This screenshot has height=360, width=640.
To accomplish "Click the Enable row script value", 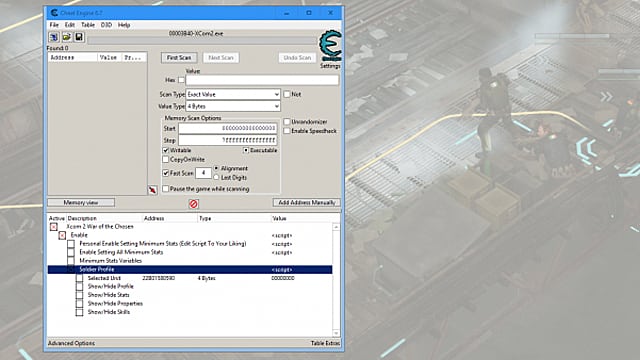I will point(282,236).
